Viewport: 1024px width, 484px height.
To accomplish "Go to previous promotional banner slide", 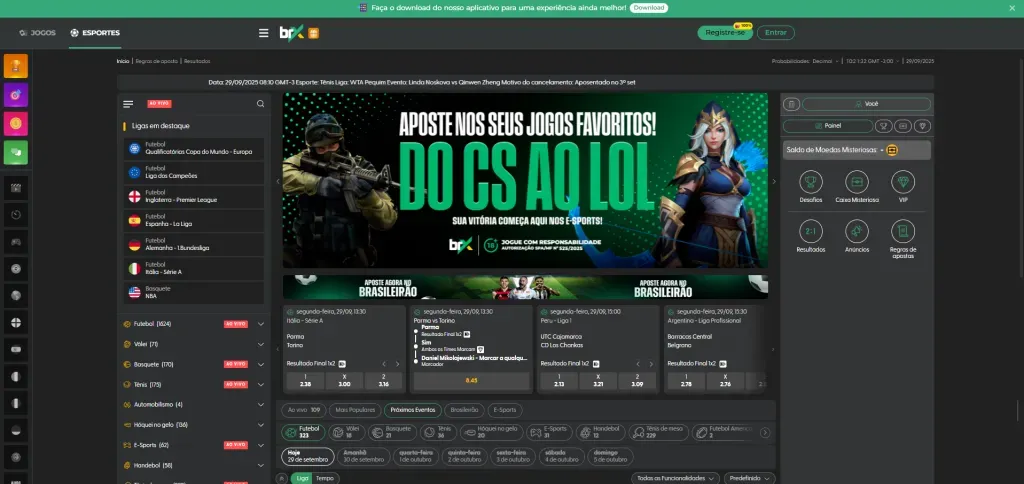I will [278, 182].
